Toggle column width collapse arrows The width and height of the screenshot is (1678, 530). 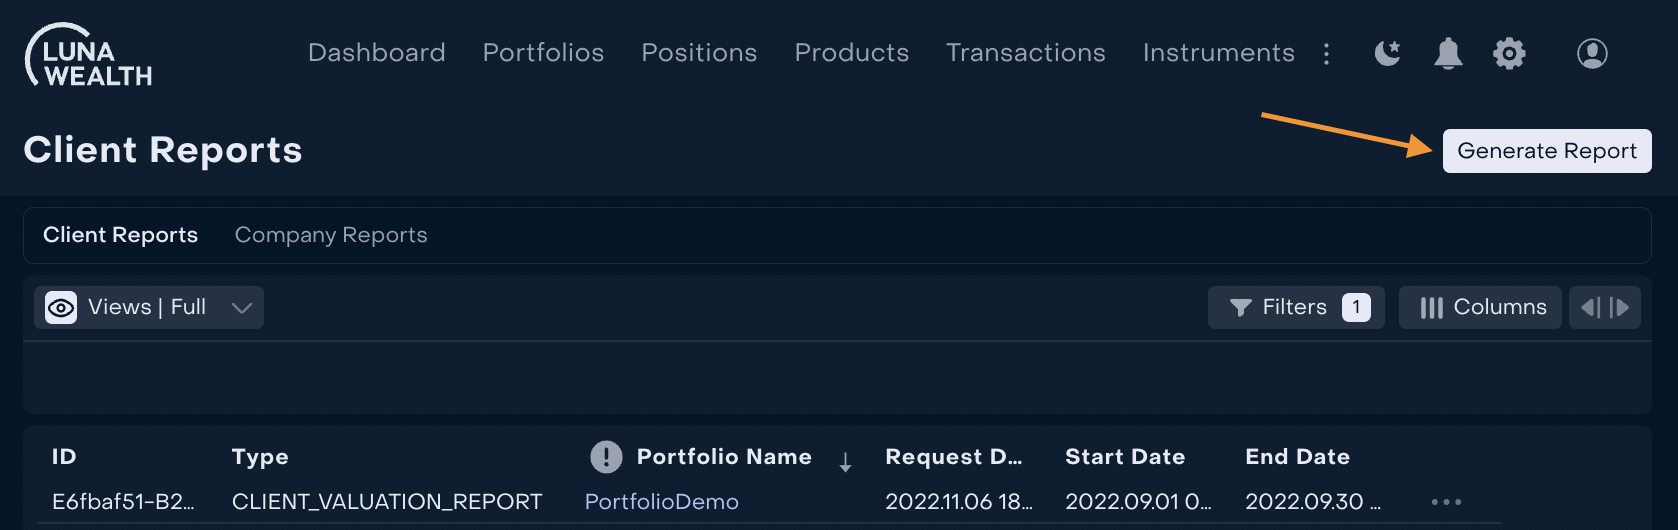(x=1605, y=308)
